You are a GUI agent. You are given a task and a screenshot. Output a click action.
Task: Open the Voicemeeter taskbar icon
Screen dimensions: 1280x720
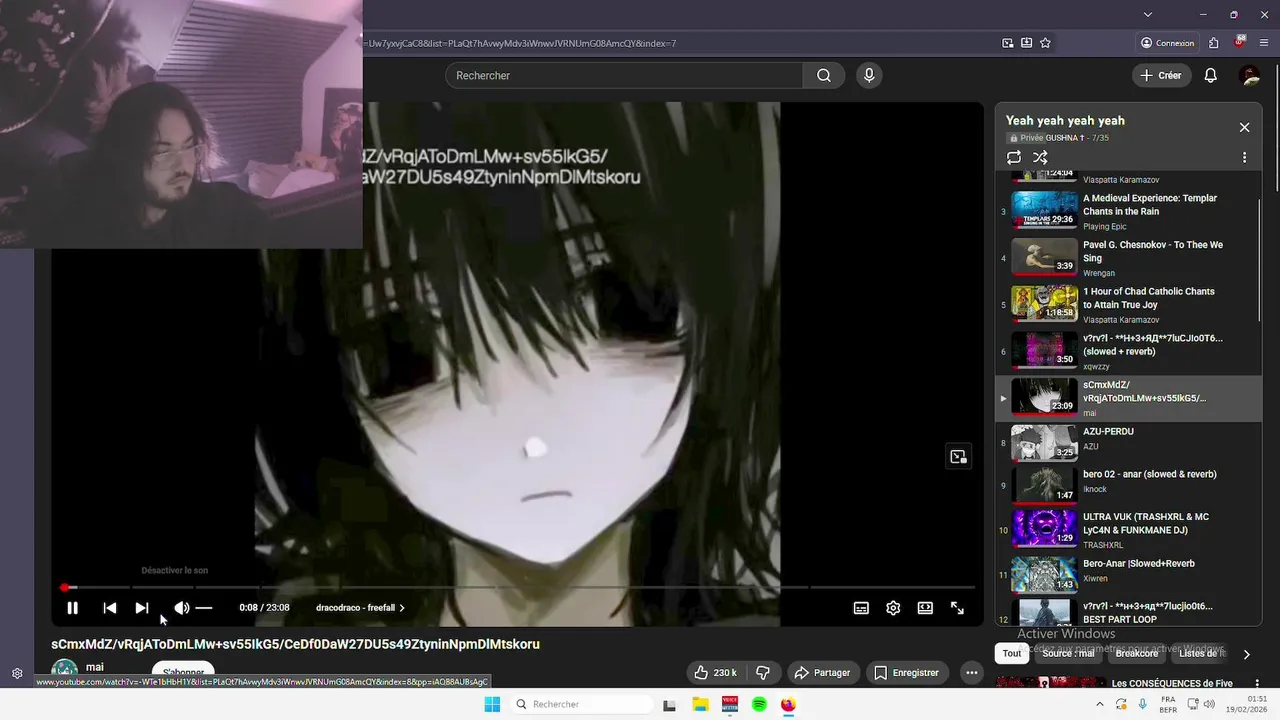point(730,704)
